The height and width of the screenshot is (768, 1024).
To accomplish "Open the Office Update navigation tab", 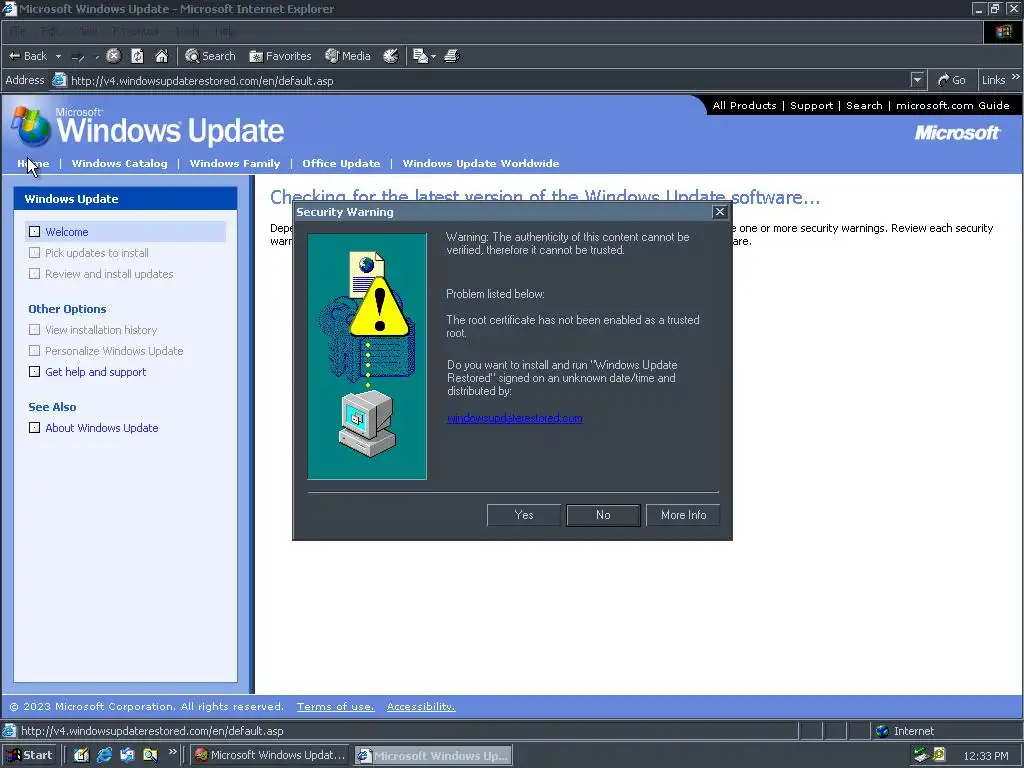I will coord(341,163).
